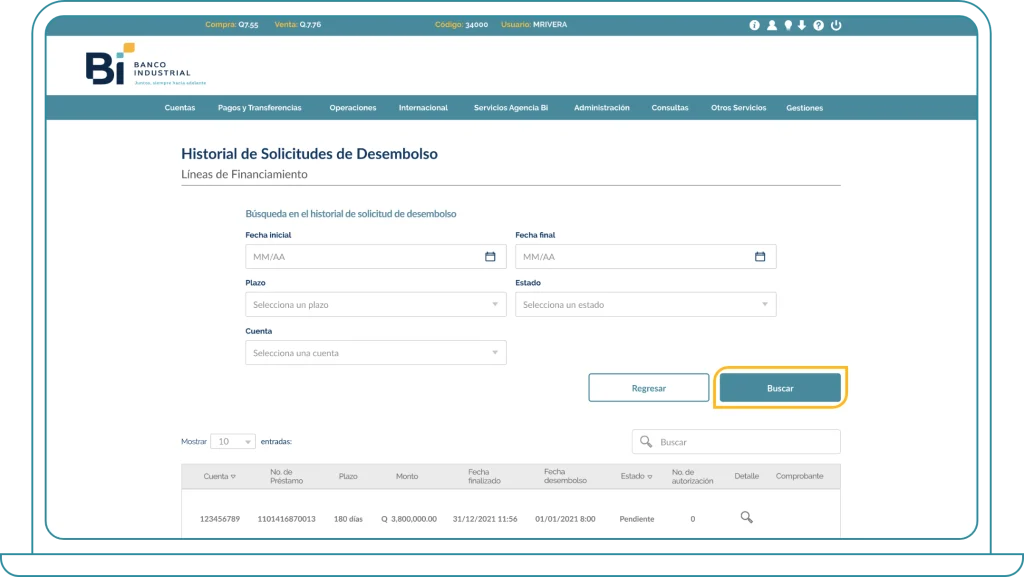The width and height of the screenshot is (1024, 577).
Task: Open calendar picker for Fecha final
Action: click(x=760, y=257)
